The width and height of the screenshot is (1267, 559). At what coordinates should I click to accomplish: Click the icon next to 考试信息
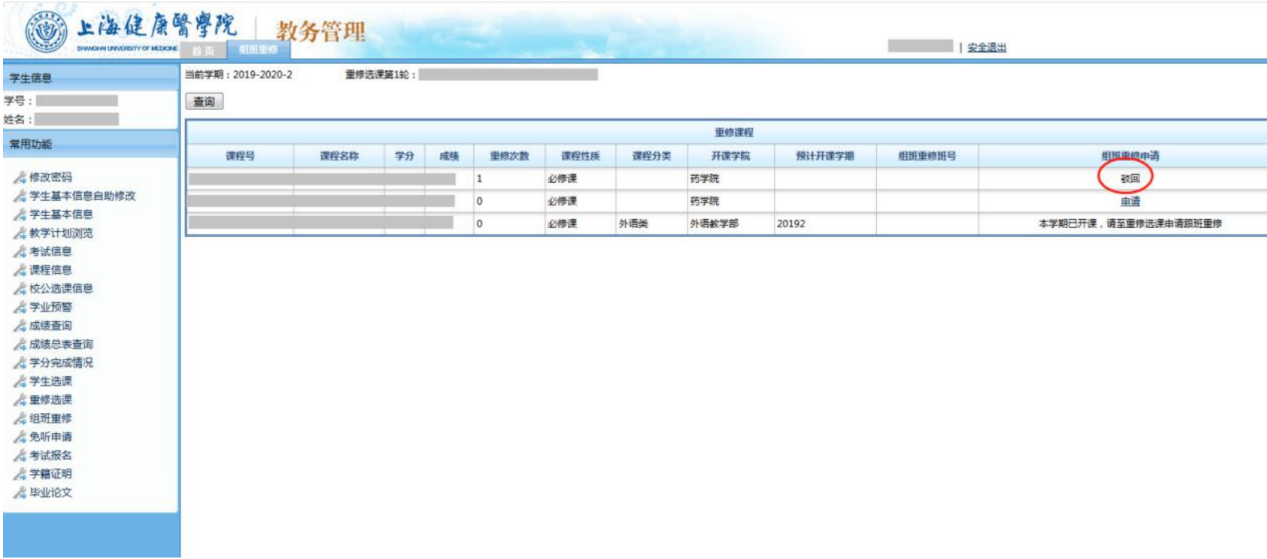(x=18, y=252)
